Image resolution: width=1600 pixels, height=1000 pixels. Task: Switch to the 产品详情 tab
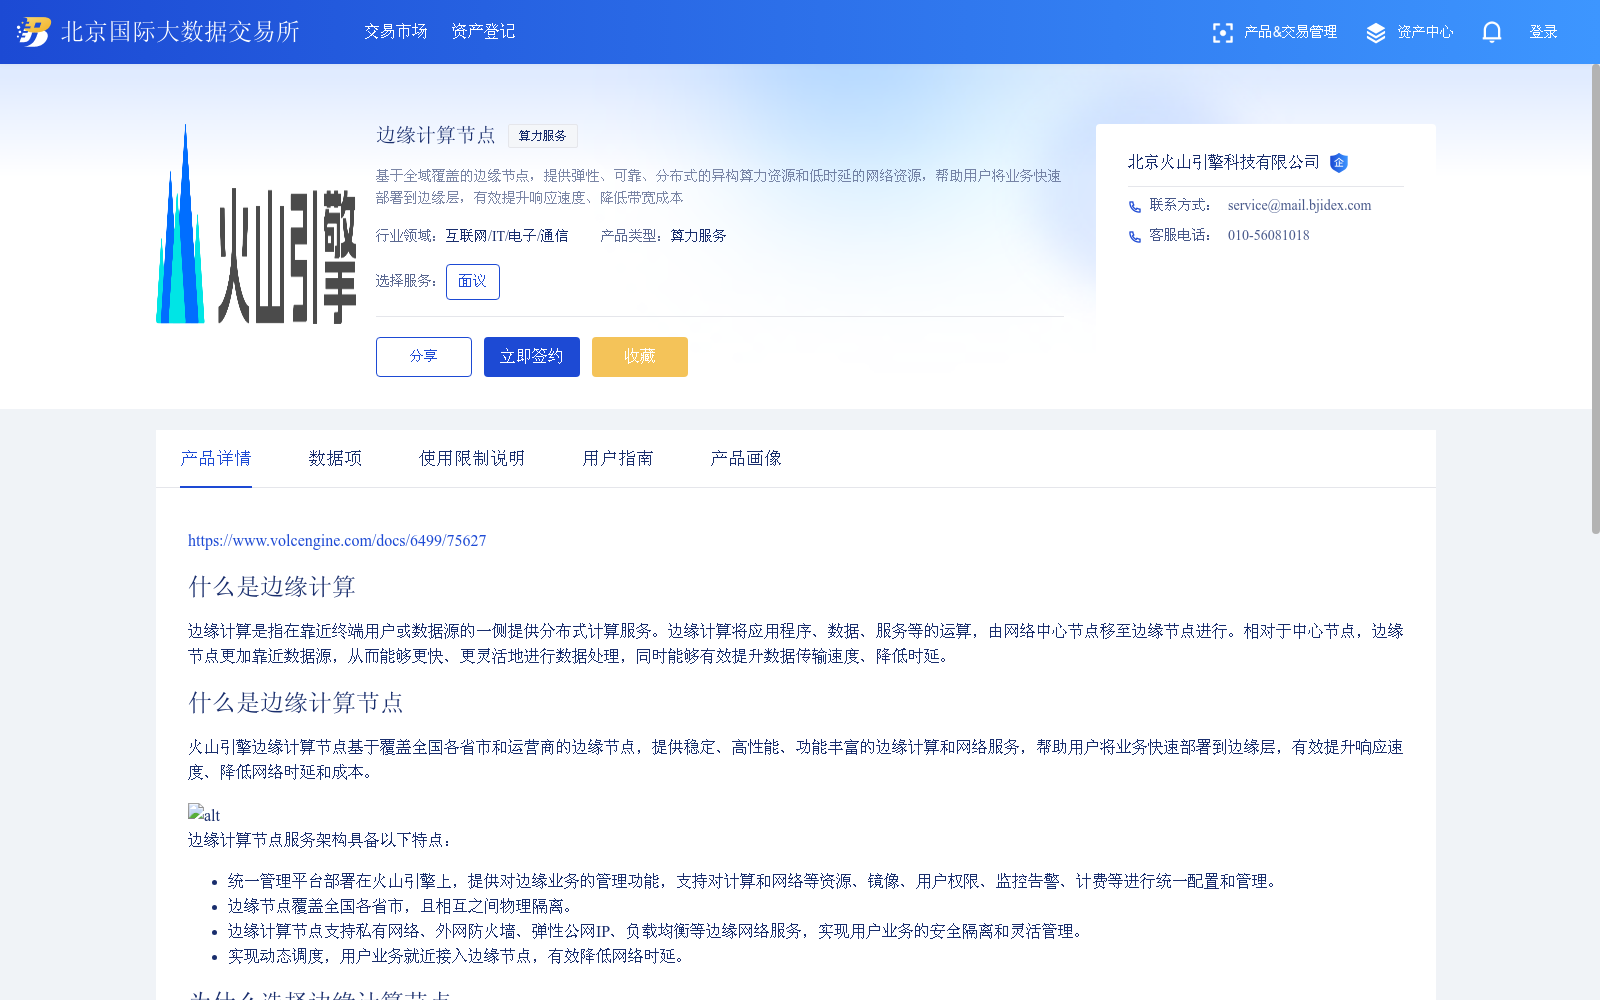(216, 458)
